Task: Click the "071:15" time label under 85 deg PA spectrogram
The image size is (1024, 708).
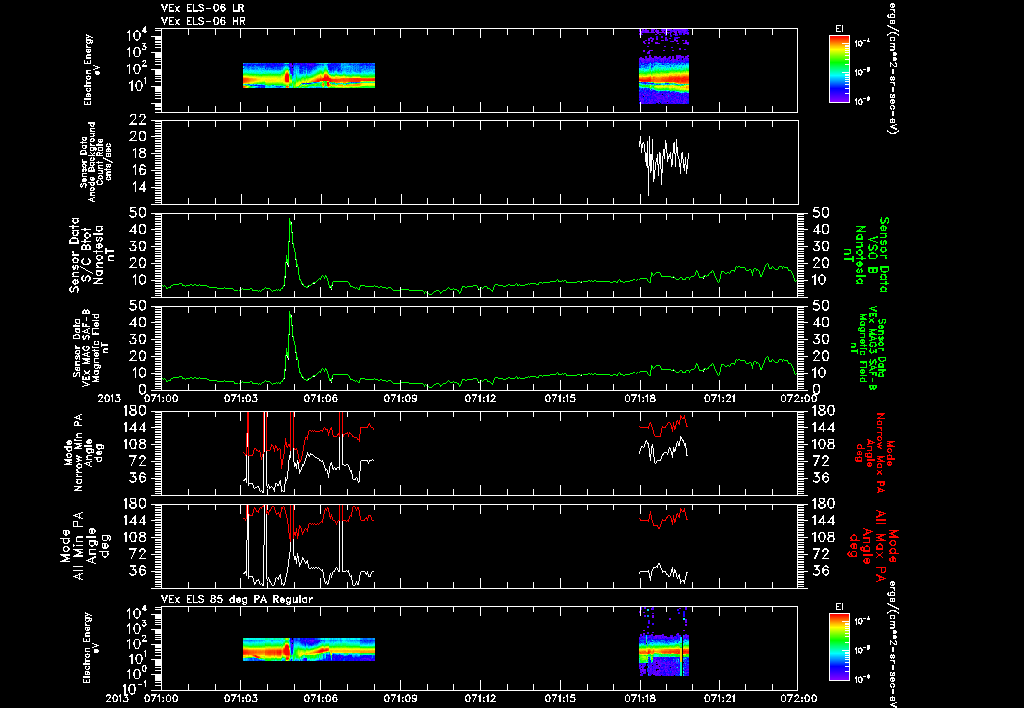Action: click(561, 698)
